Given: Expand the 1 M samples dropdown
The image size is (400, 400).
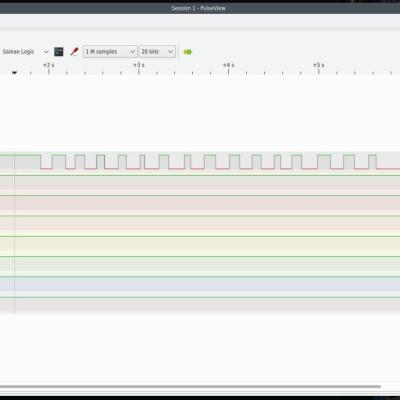Looking at the screenshot, I should (110, 52).
